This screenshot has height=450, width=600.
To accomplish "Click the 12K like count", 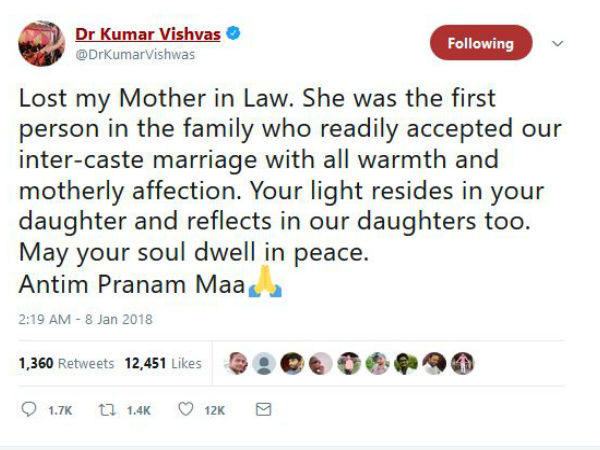I will click(215, 411).
